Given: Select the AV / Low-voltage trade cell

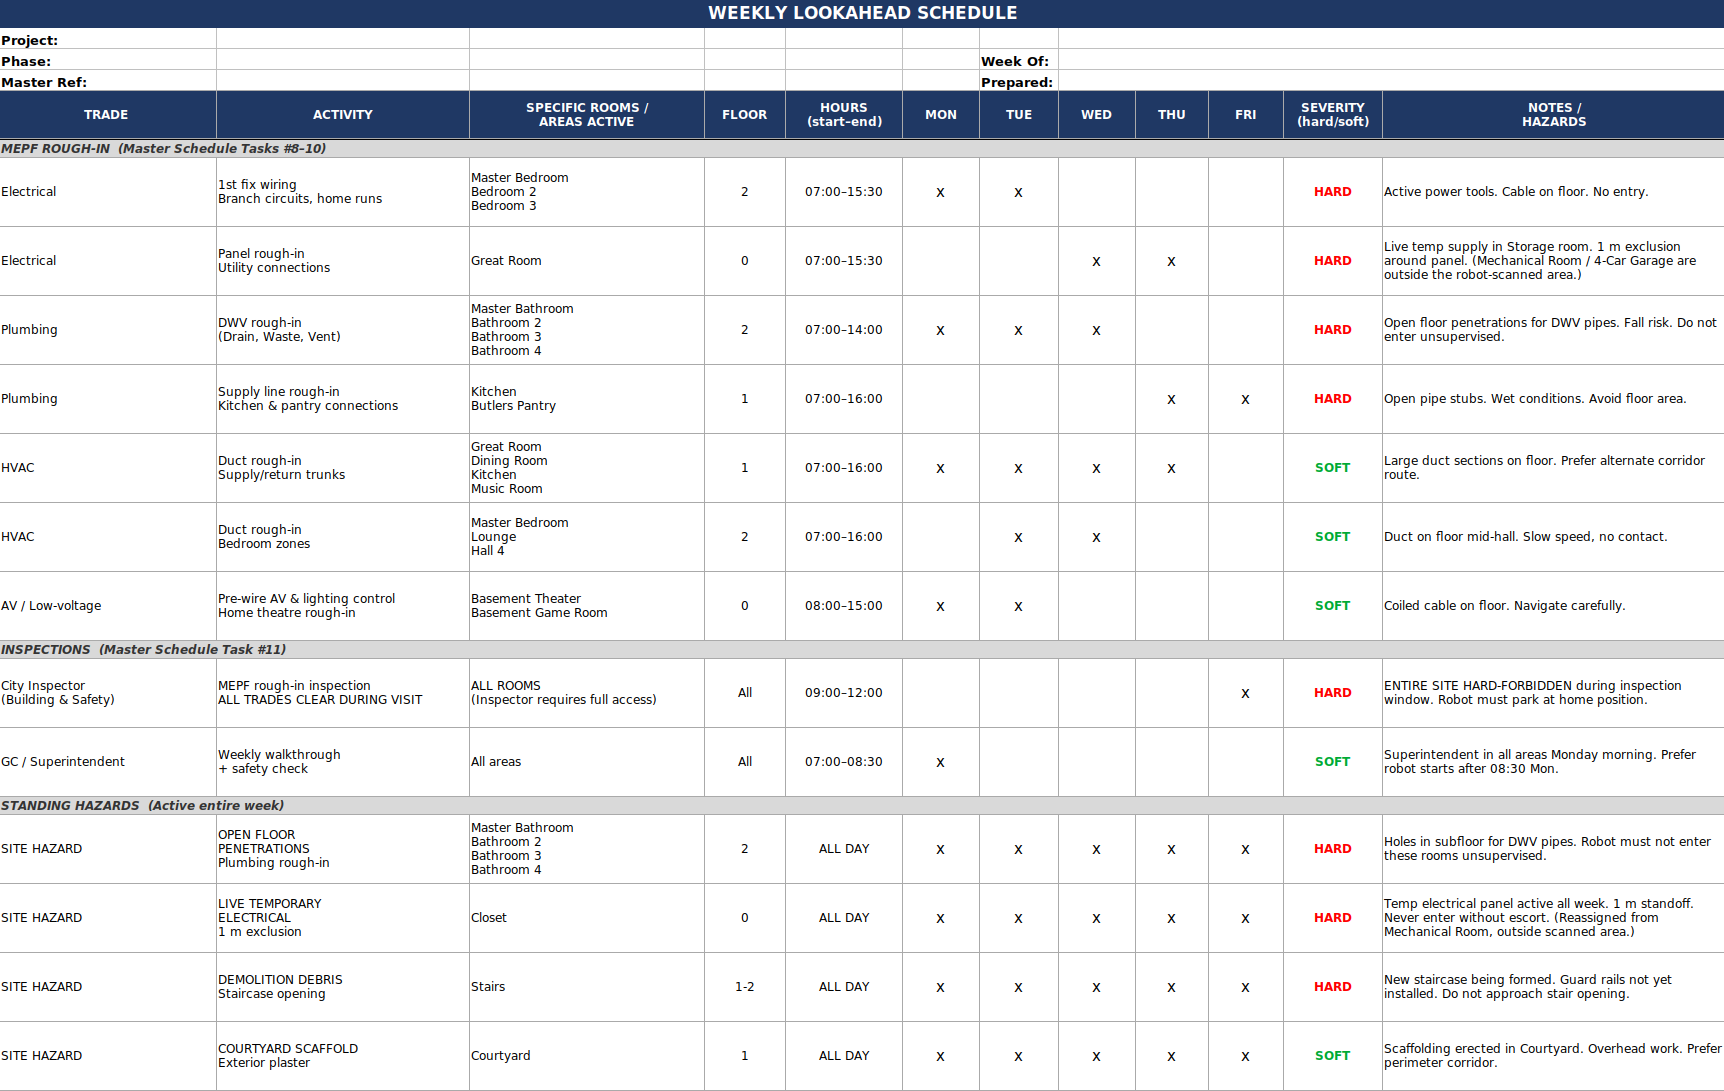Looking at the screenshot, I should [108, 606].
